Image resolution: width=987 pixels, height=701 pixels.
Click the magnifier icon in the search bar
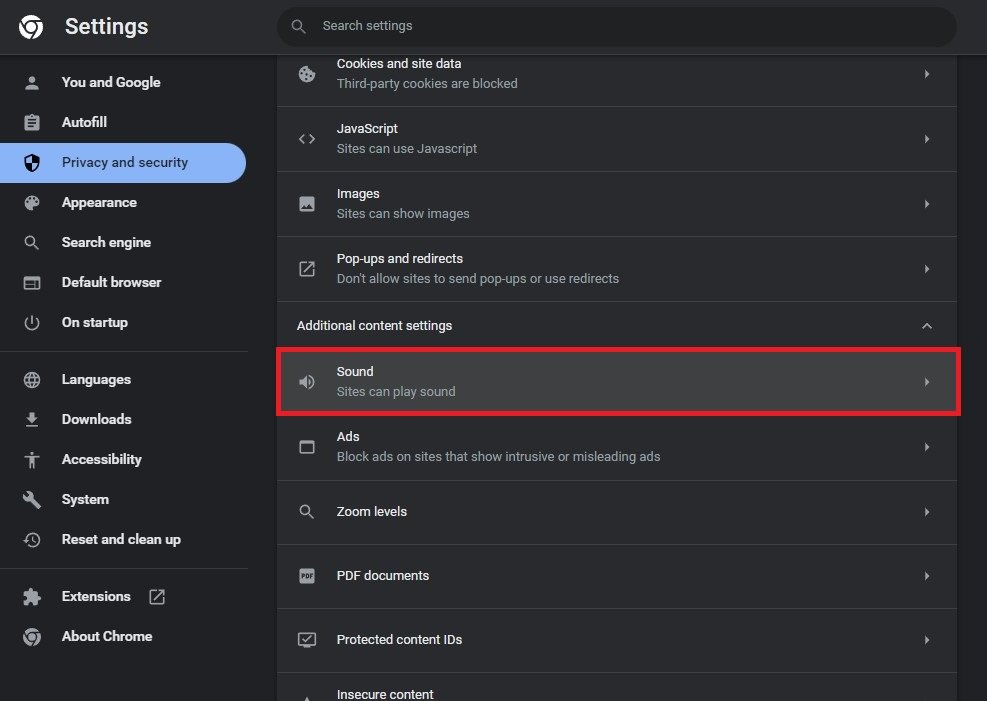pyautogui.click(x=298, y=26)
